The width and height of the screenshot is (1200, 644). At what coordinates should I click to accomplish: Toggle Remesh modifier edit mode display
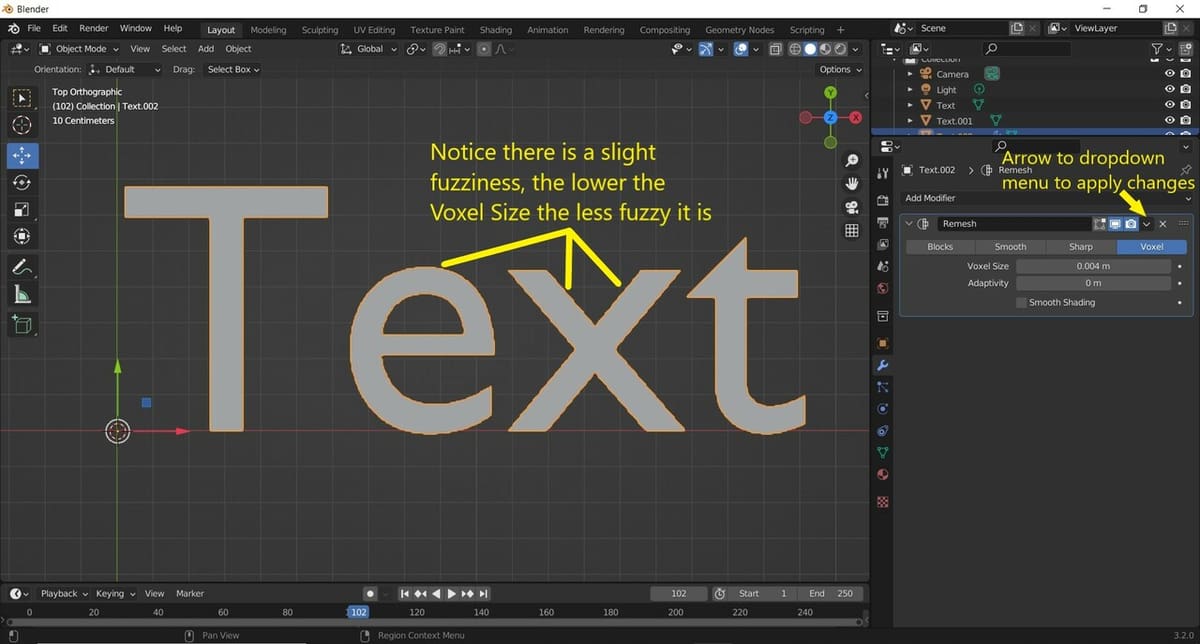click(1099, 224)
